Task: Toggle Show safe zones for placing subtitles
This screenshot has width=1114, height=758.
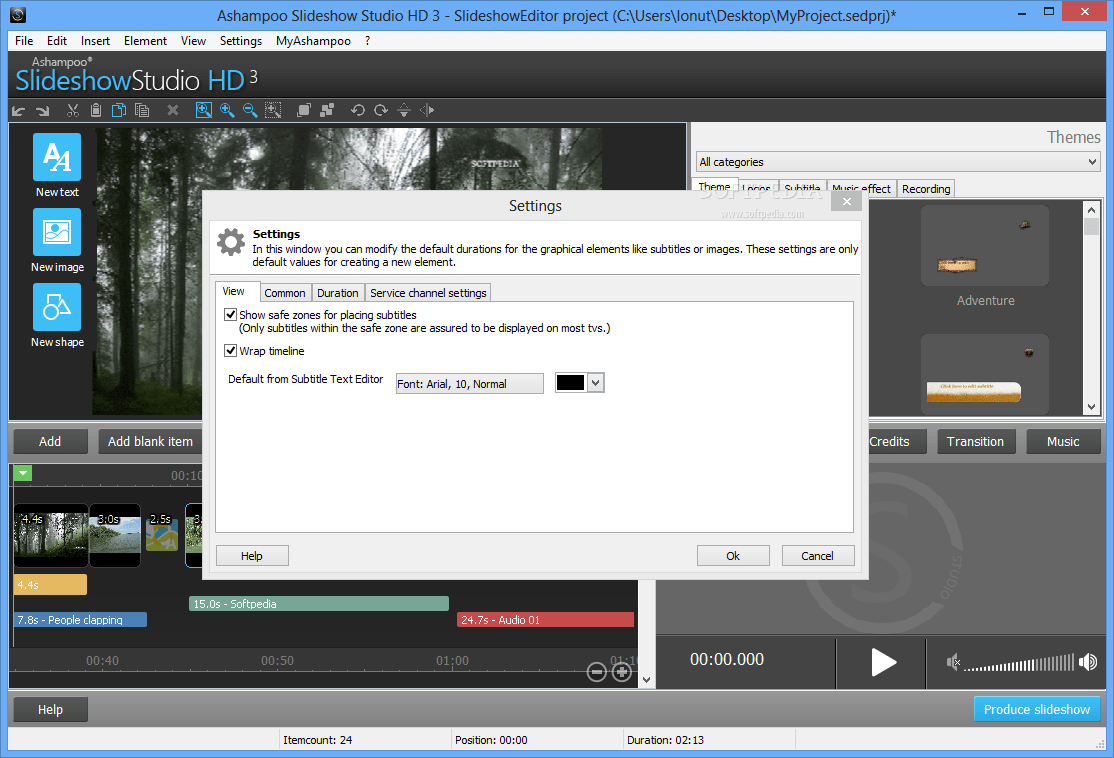Action: pyautogui.click(x=230, y=314)
